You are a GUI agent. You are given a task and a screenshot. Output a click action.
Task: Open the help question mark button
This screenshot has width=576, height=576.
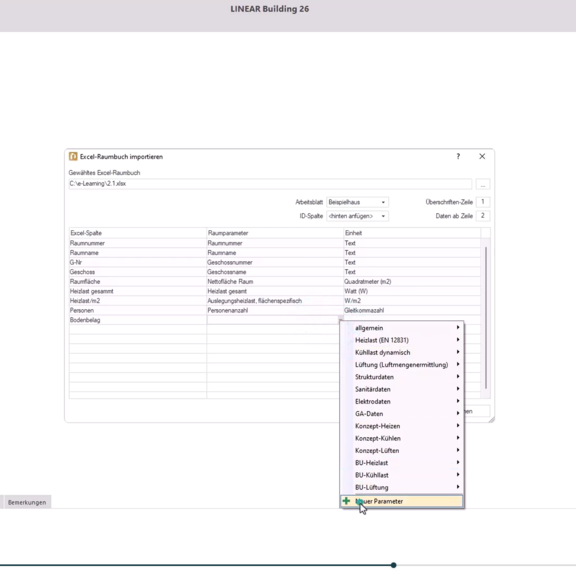(458, 156)
